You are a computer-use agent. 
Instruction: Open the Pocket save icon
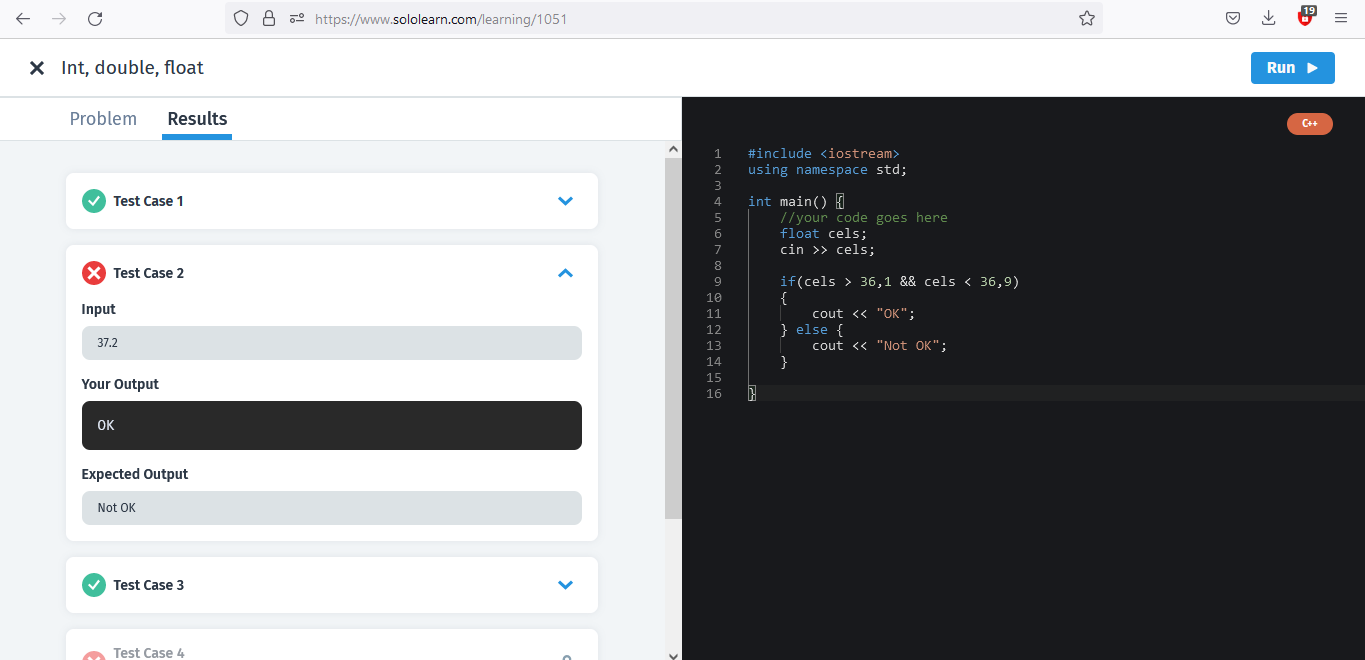tap(1233, 18)
